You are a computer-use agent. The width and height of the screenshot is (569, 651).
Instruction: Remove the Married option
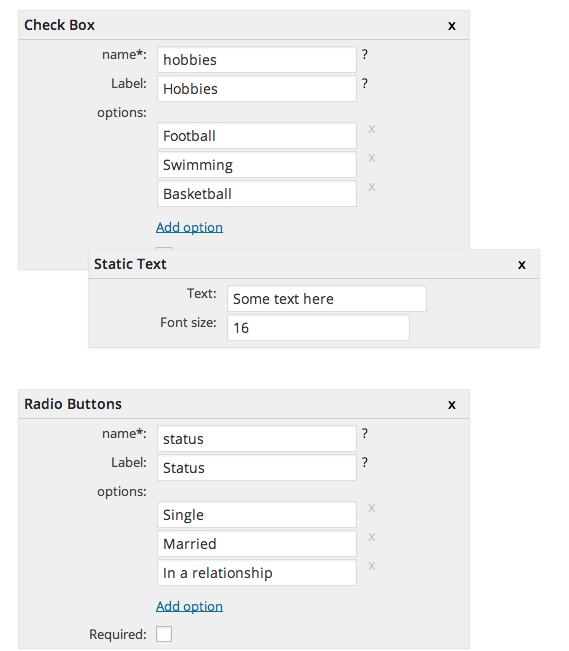coord(371,537)
